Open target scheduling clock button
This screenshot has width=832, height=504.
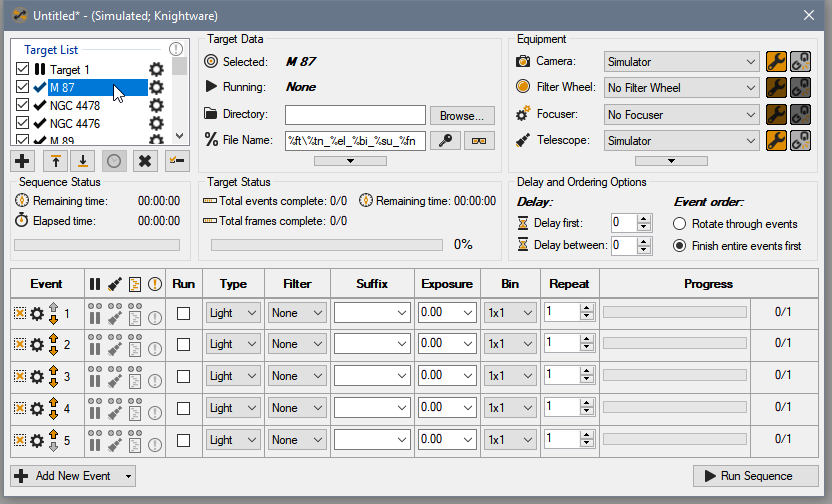[x=114, y=161]
